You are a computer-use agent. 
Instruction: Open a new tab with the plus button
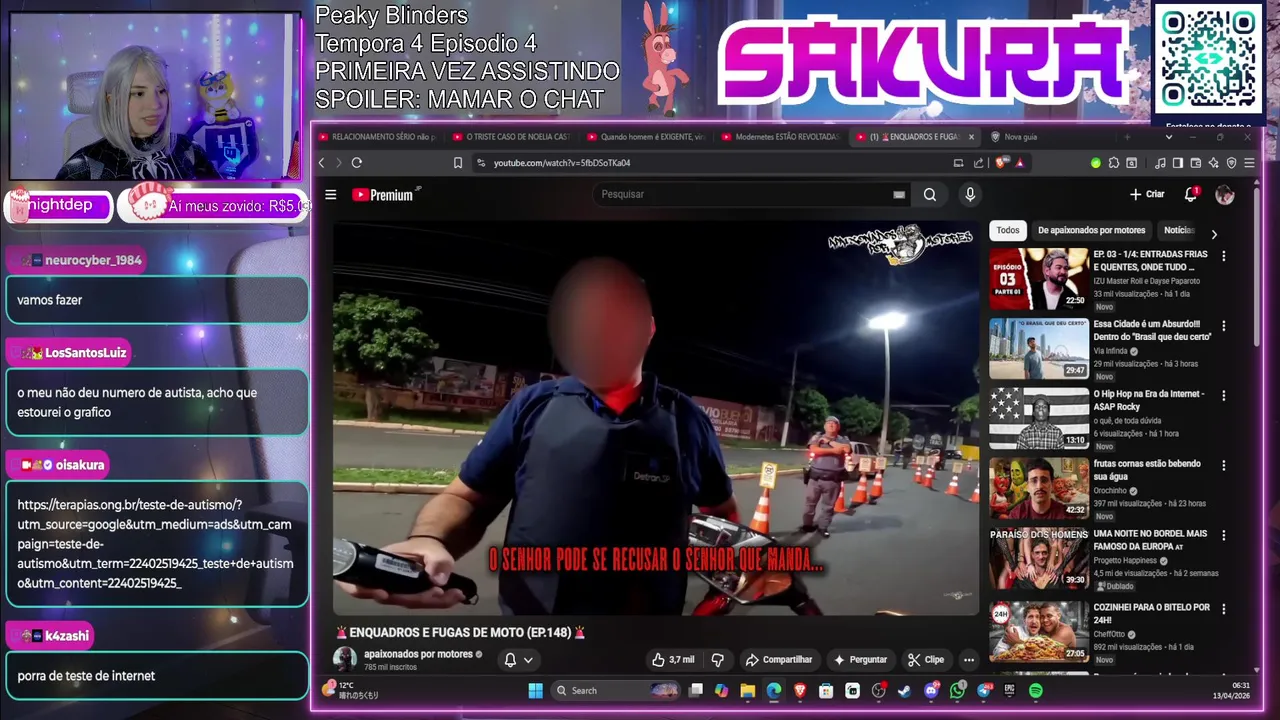coord(1127,137)
